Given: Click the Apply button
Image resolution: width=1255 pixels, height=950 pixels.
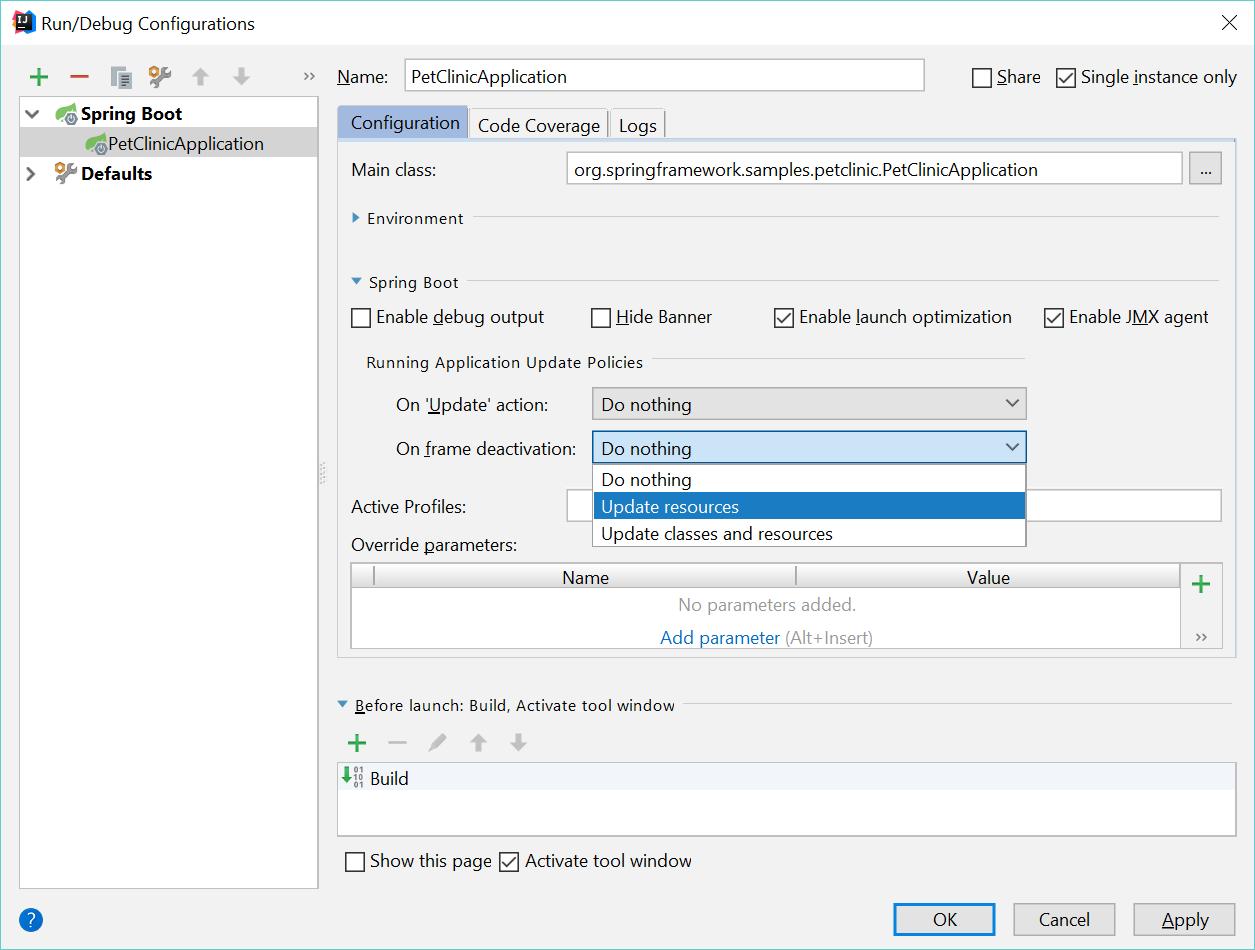Looking at the screenshot, I should (x=1185, y=920).
